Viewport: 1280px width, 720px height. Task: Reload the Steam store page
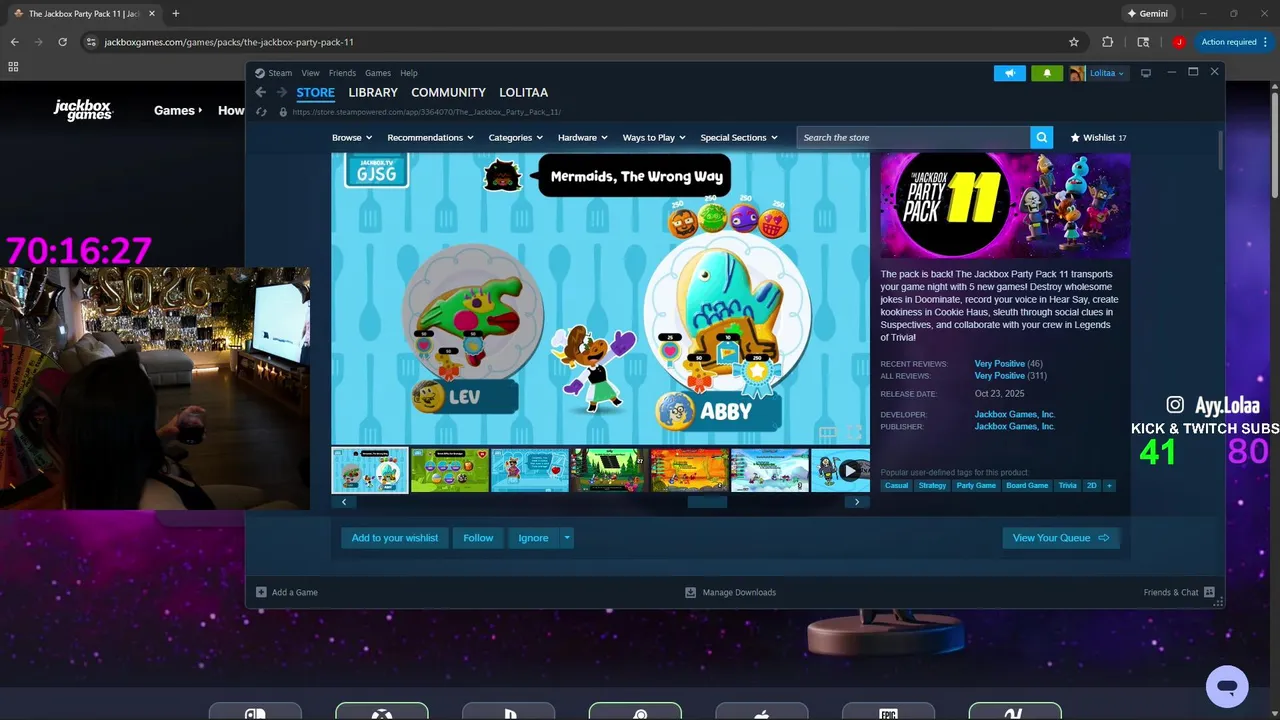click(x=262, y=112)
